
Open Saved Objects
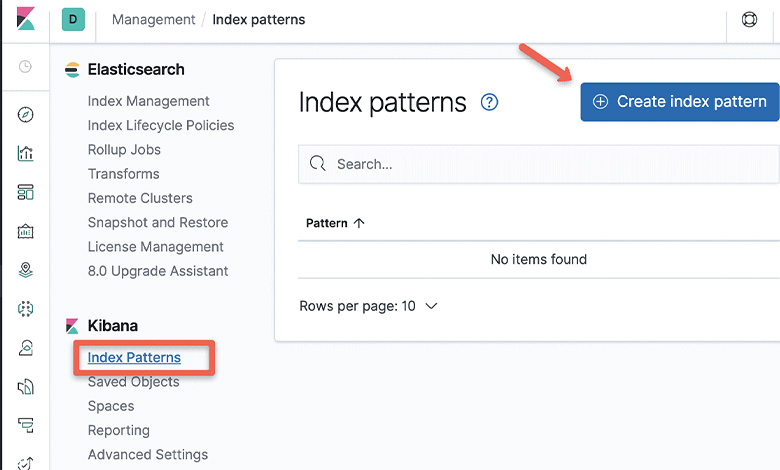pyautogui.click(x=133, y=381)
